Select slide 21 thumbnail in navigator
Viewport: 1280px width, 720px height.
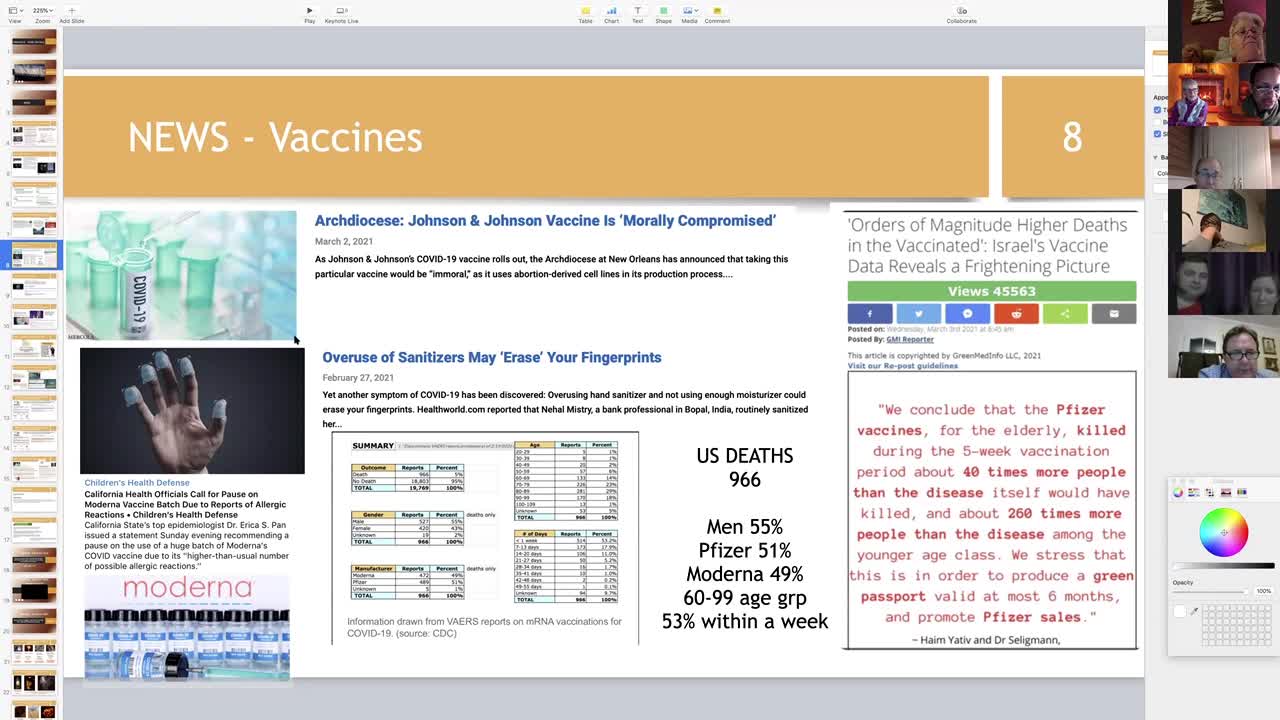(x=34, y=653)
